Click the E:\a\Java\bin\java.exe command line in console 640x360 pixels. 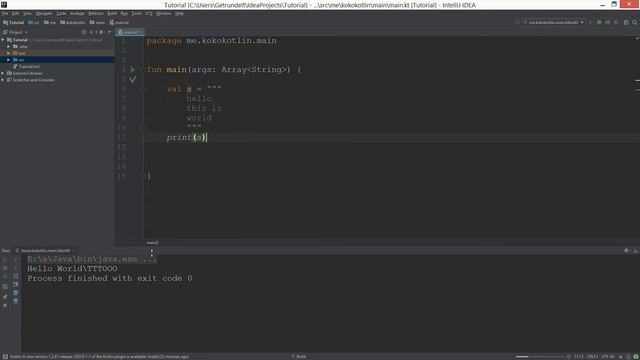tap(92, 259)
